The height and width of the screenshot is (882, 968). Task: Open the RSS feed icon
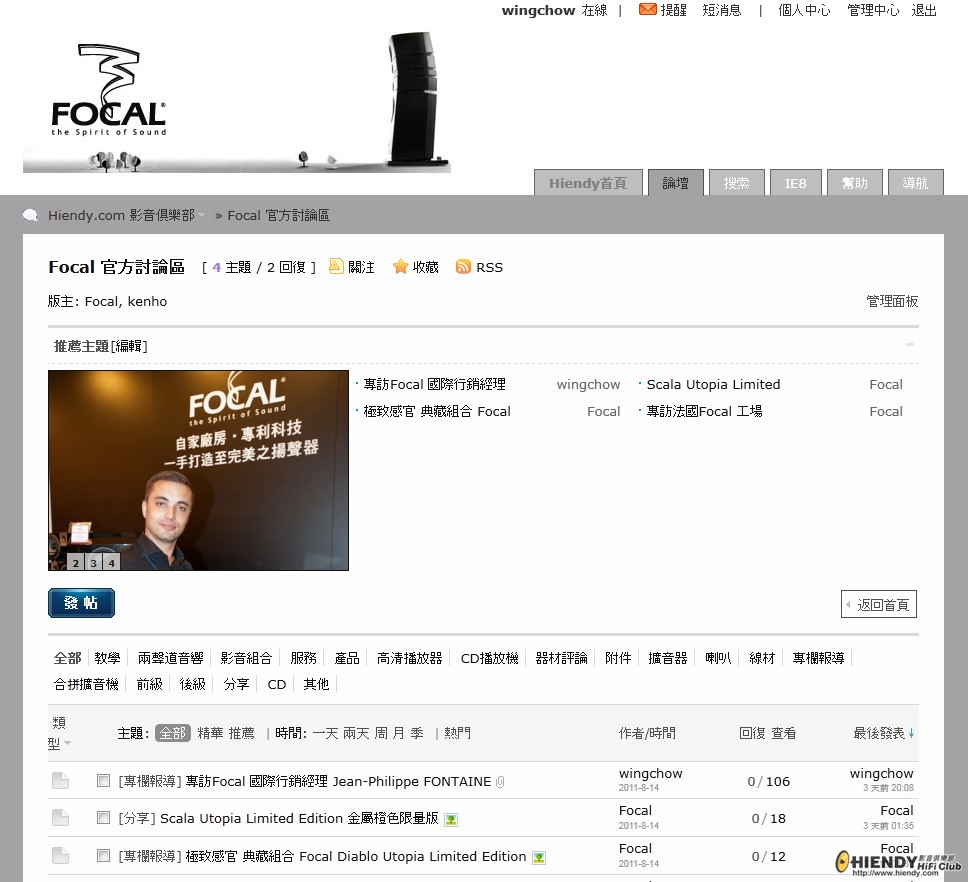coord(463,266)
